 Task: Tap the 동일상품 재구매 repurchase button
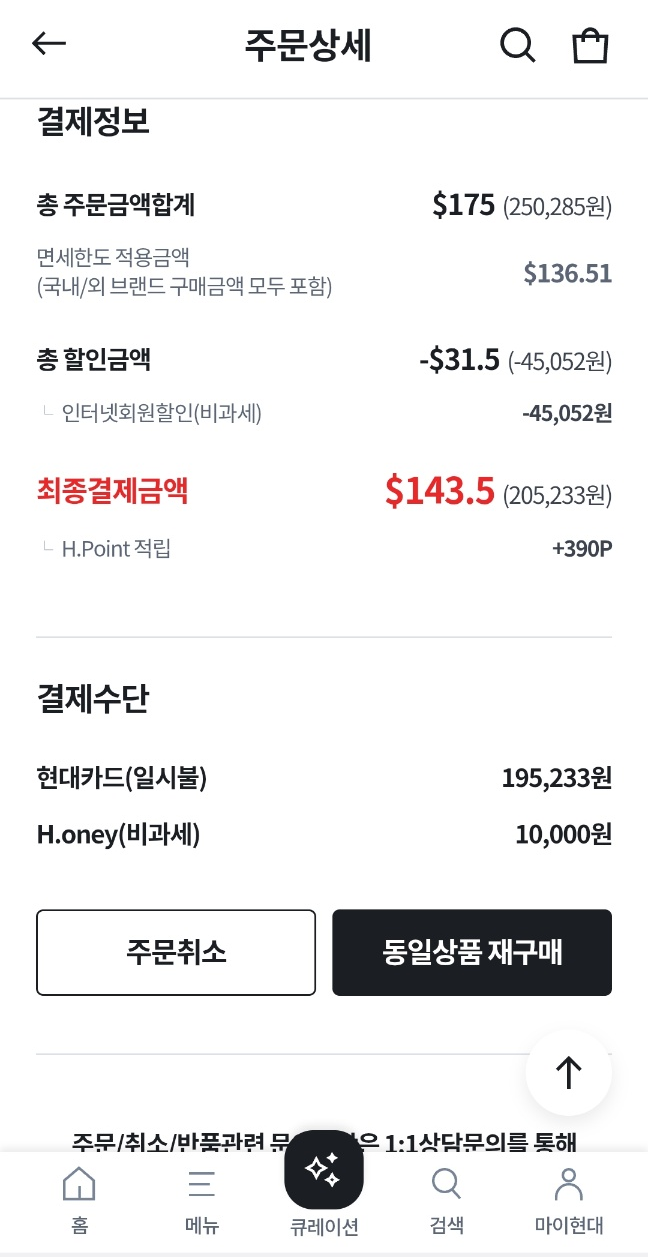click(x=471, y=952)
